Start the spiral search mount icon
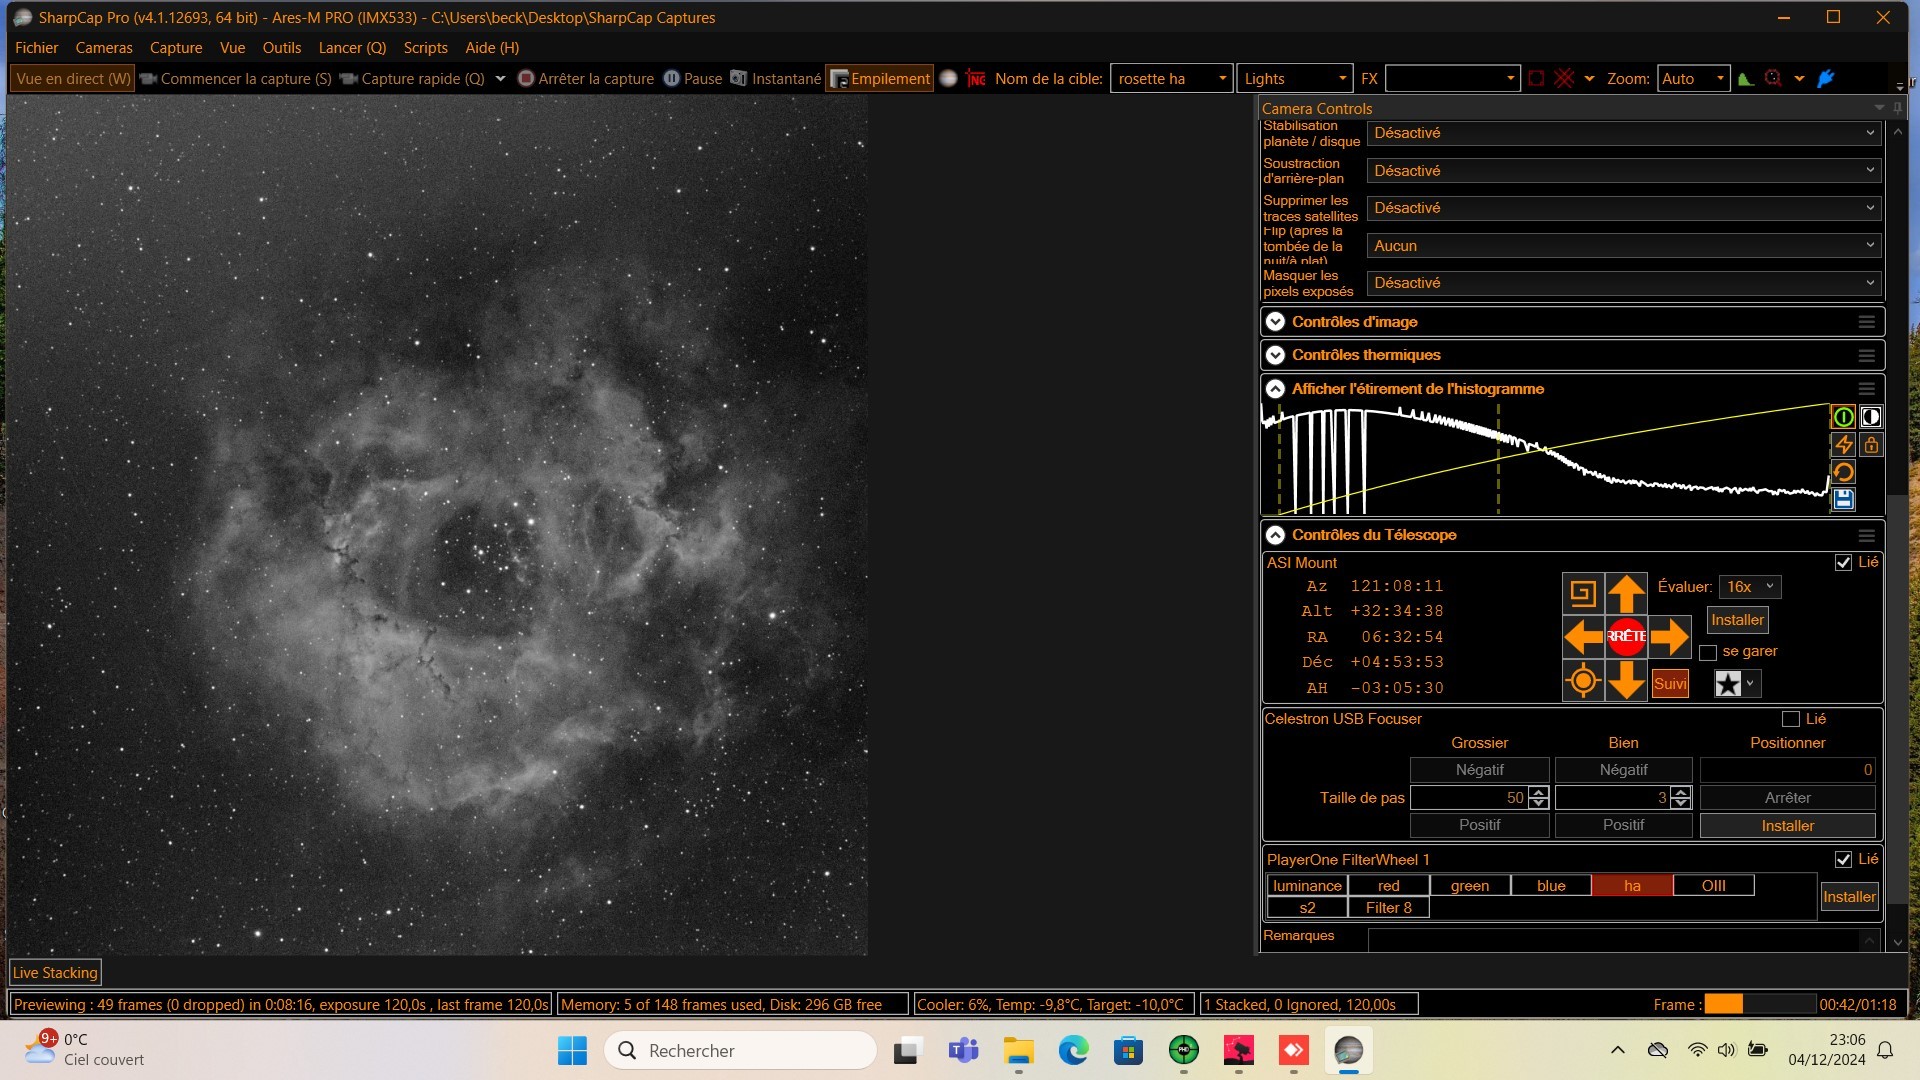 point(1583,594)
